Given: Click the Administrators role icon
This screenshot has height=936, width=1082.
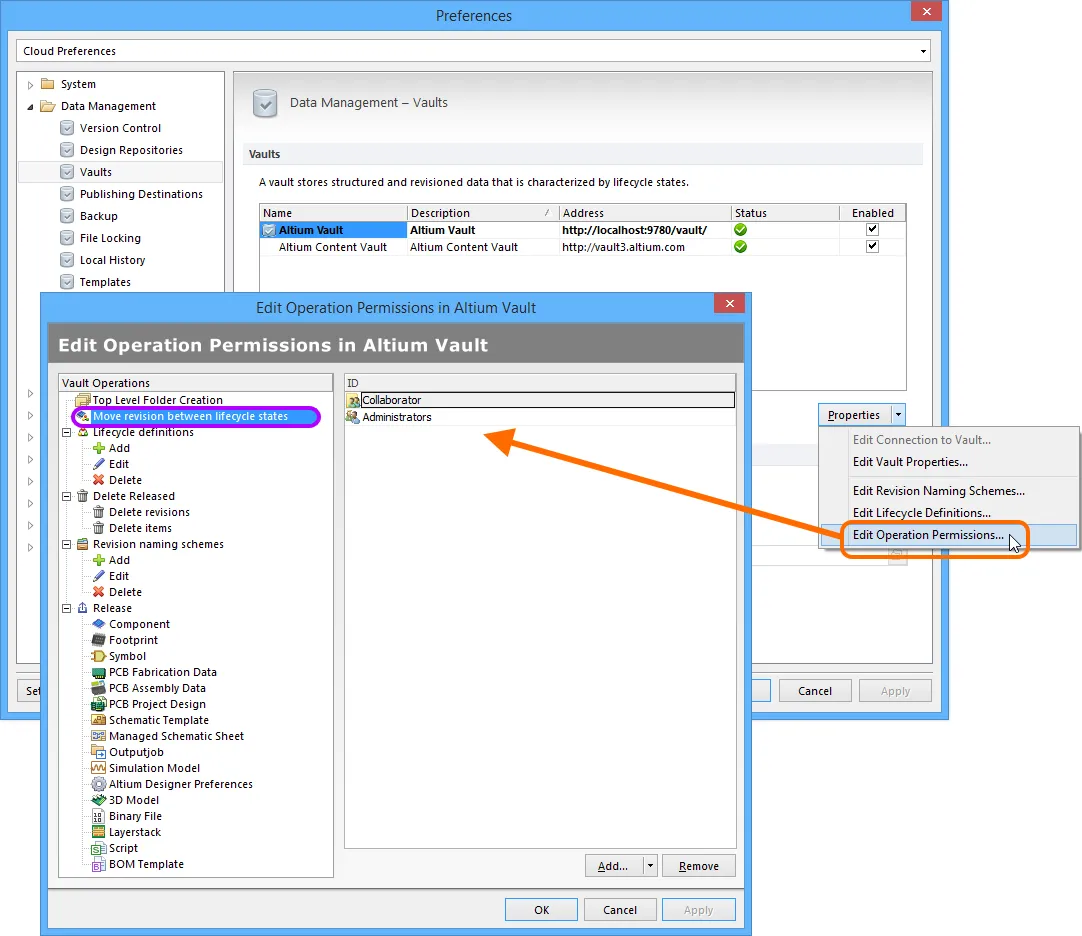Looking at the screenshot, I should click(353, 417).
